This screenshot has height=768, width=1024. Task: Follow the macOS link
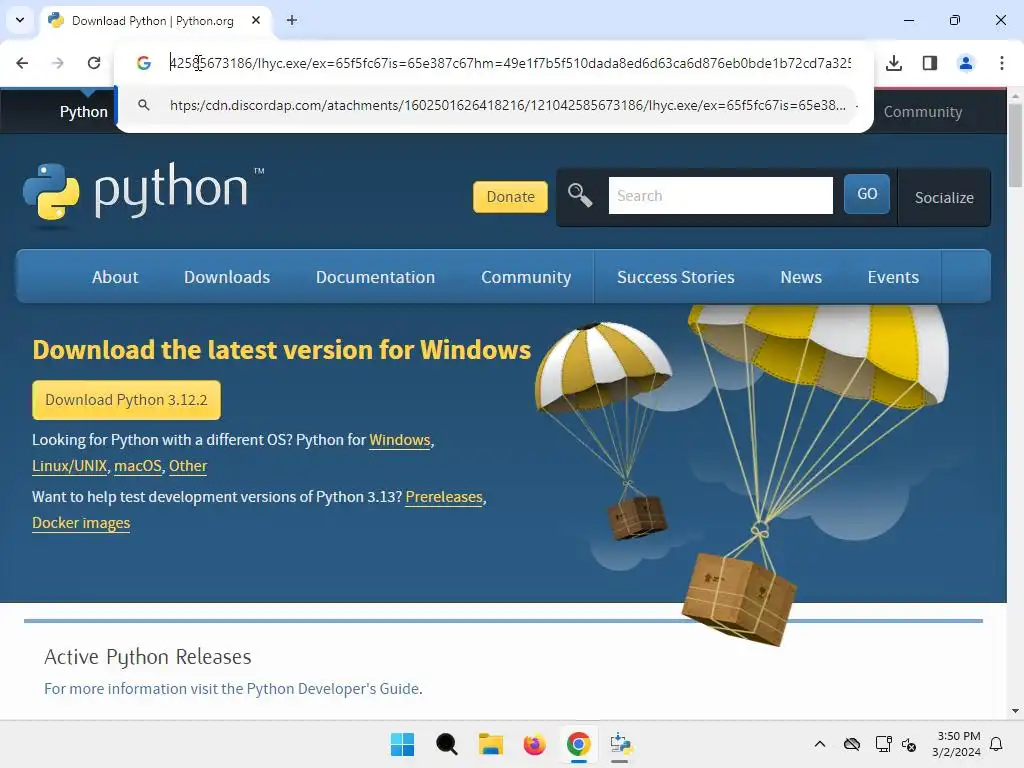(138, 466)
